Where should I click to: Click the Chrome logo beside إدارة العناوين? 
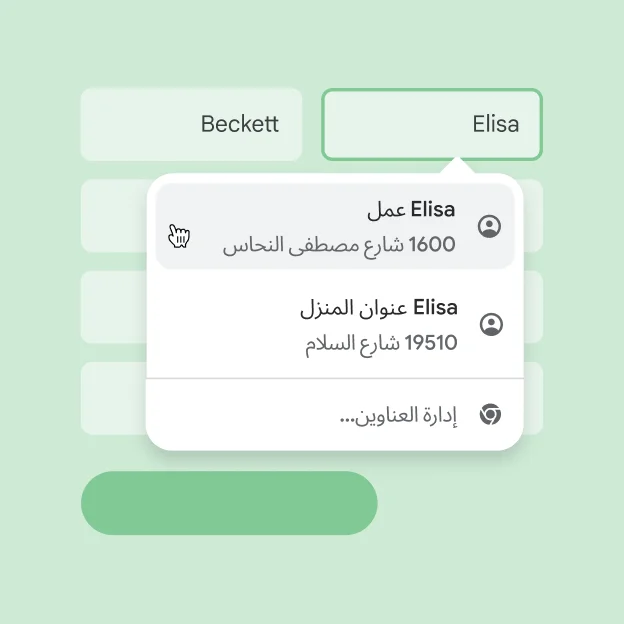pyautogui.click(x=490, y=415)
